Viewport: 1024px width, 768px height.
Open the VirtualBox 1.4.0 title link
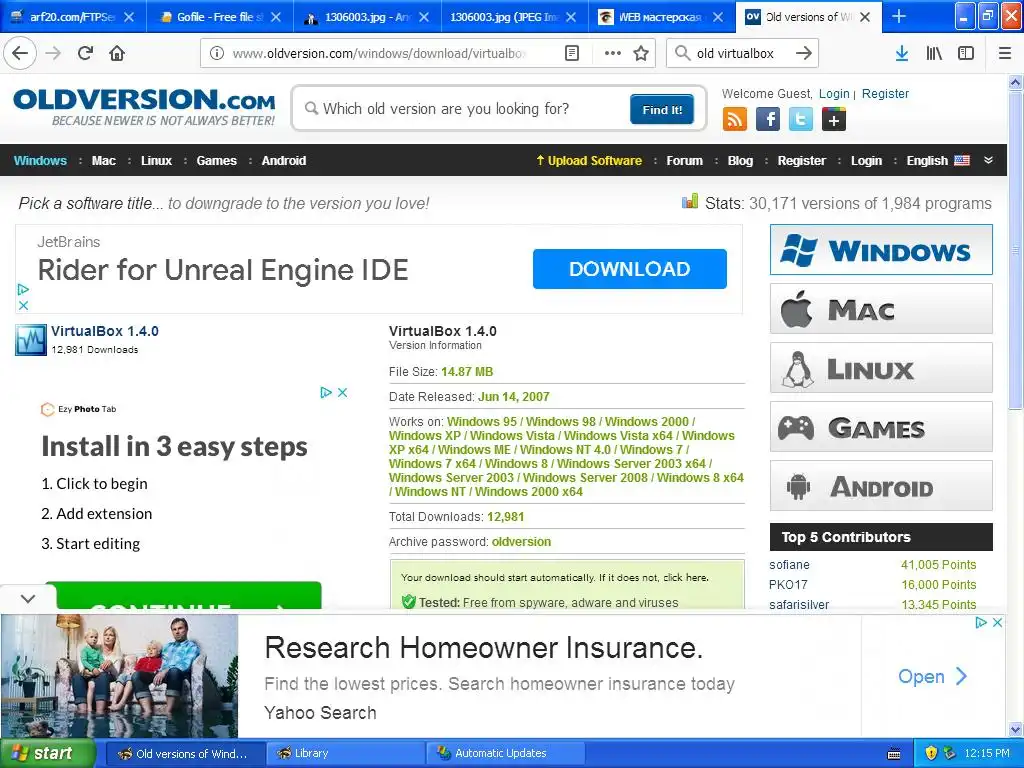pyautogui.click(x=104, y=331)
